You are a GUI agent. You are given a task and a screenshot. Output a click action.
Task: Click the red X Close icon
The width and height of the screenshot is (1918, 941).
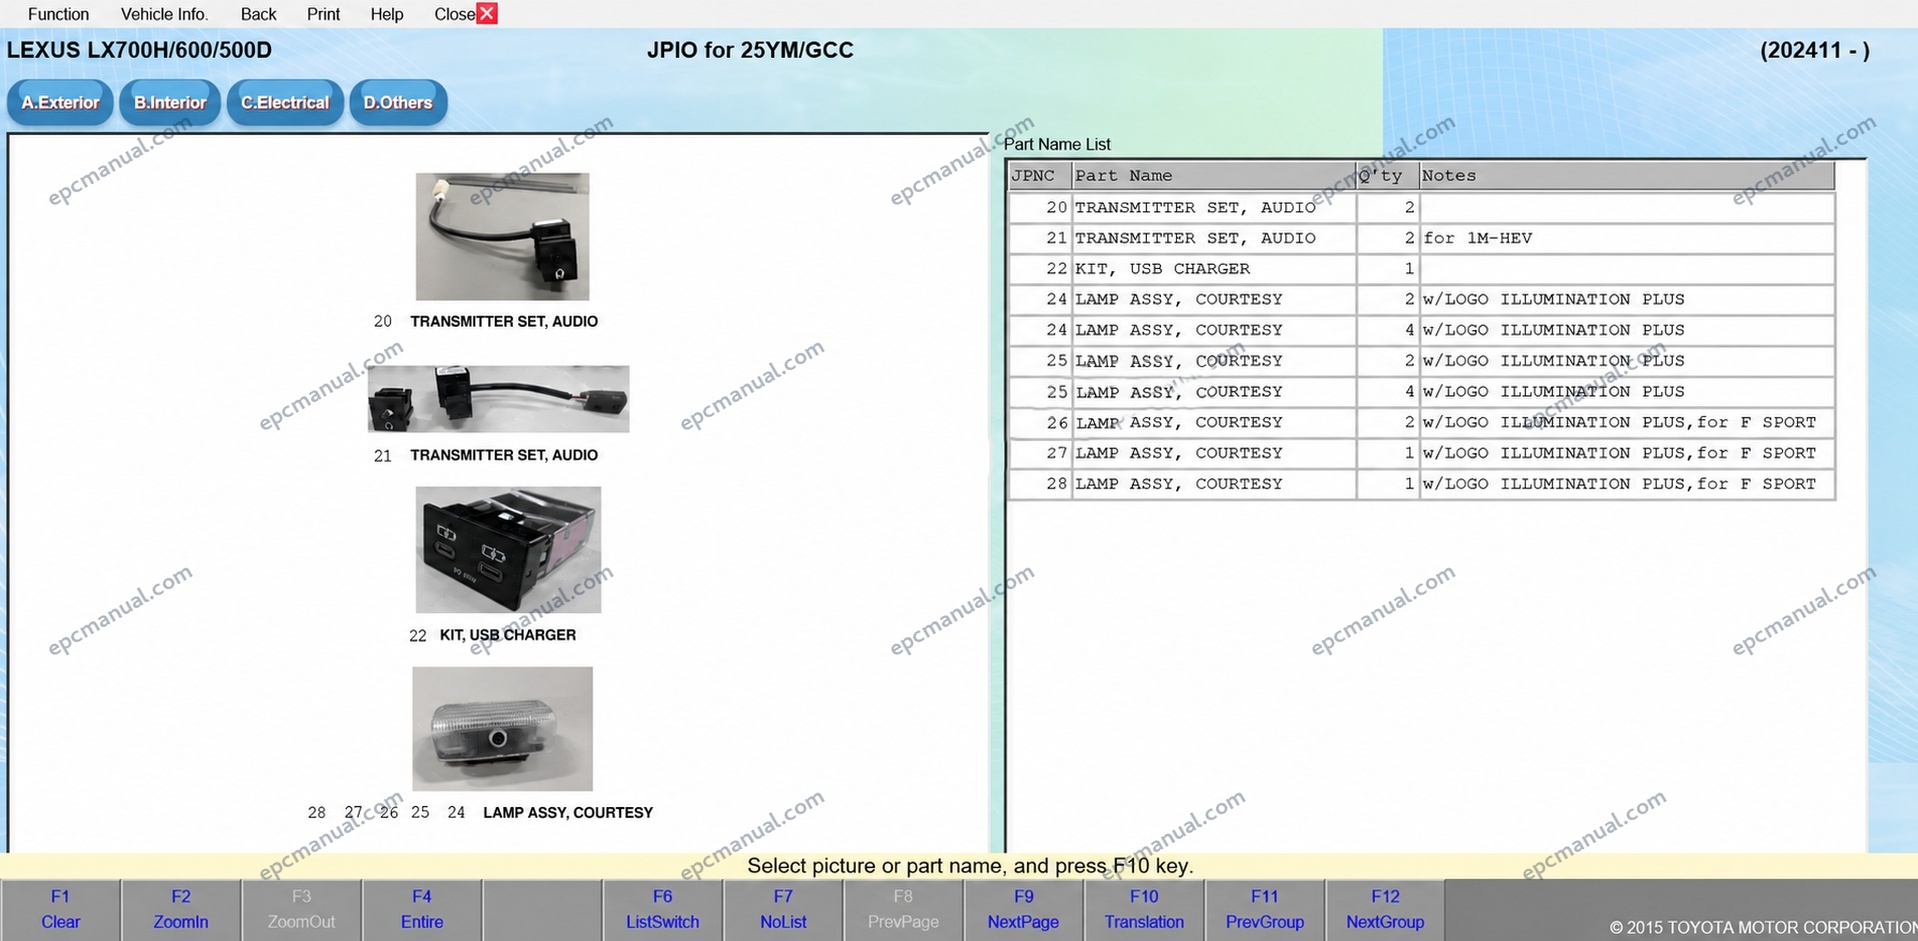(487, 13)
